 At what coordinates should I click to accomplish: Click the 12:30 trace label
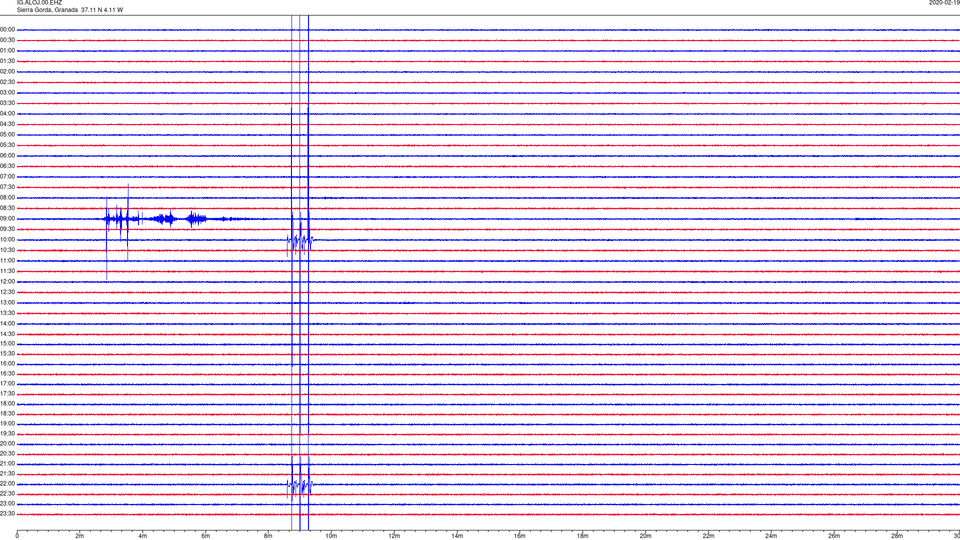point(7,292)
